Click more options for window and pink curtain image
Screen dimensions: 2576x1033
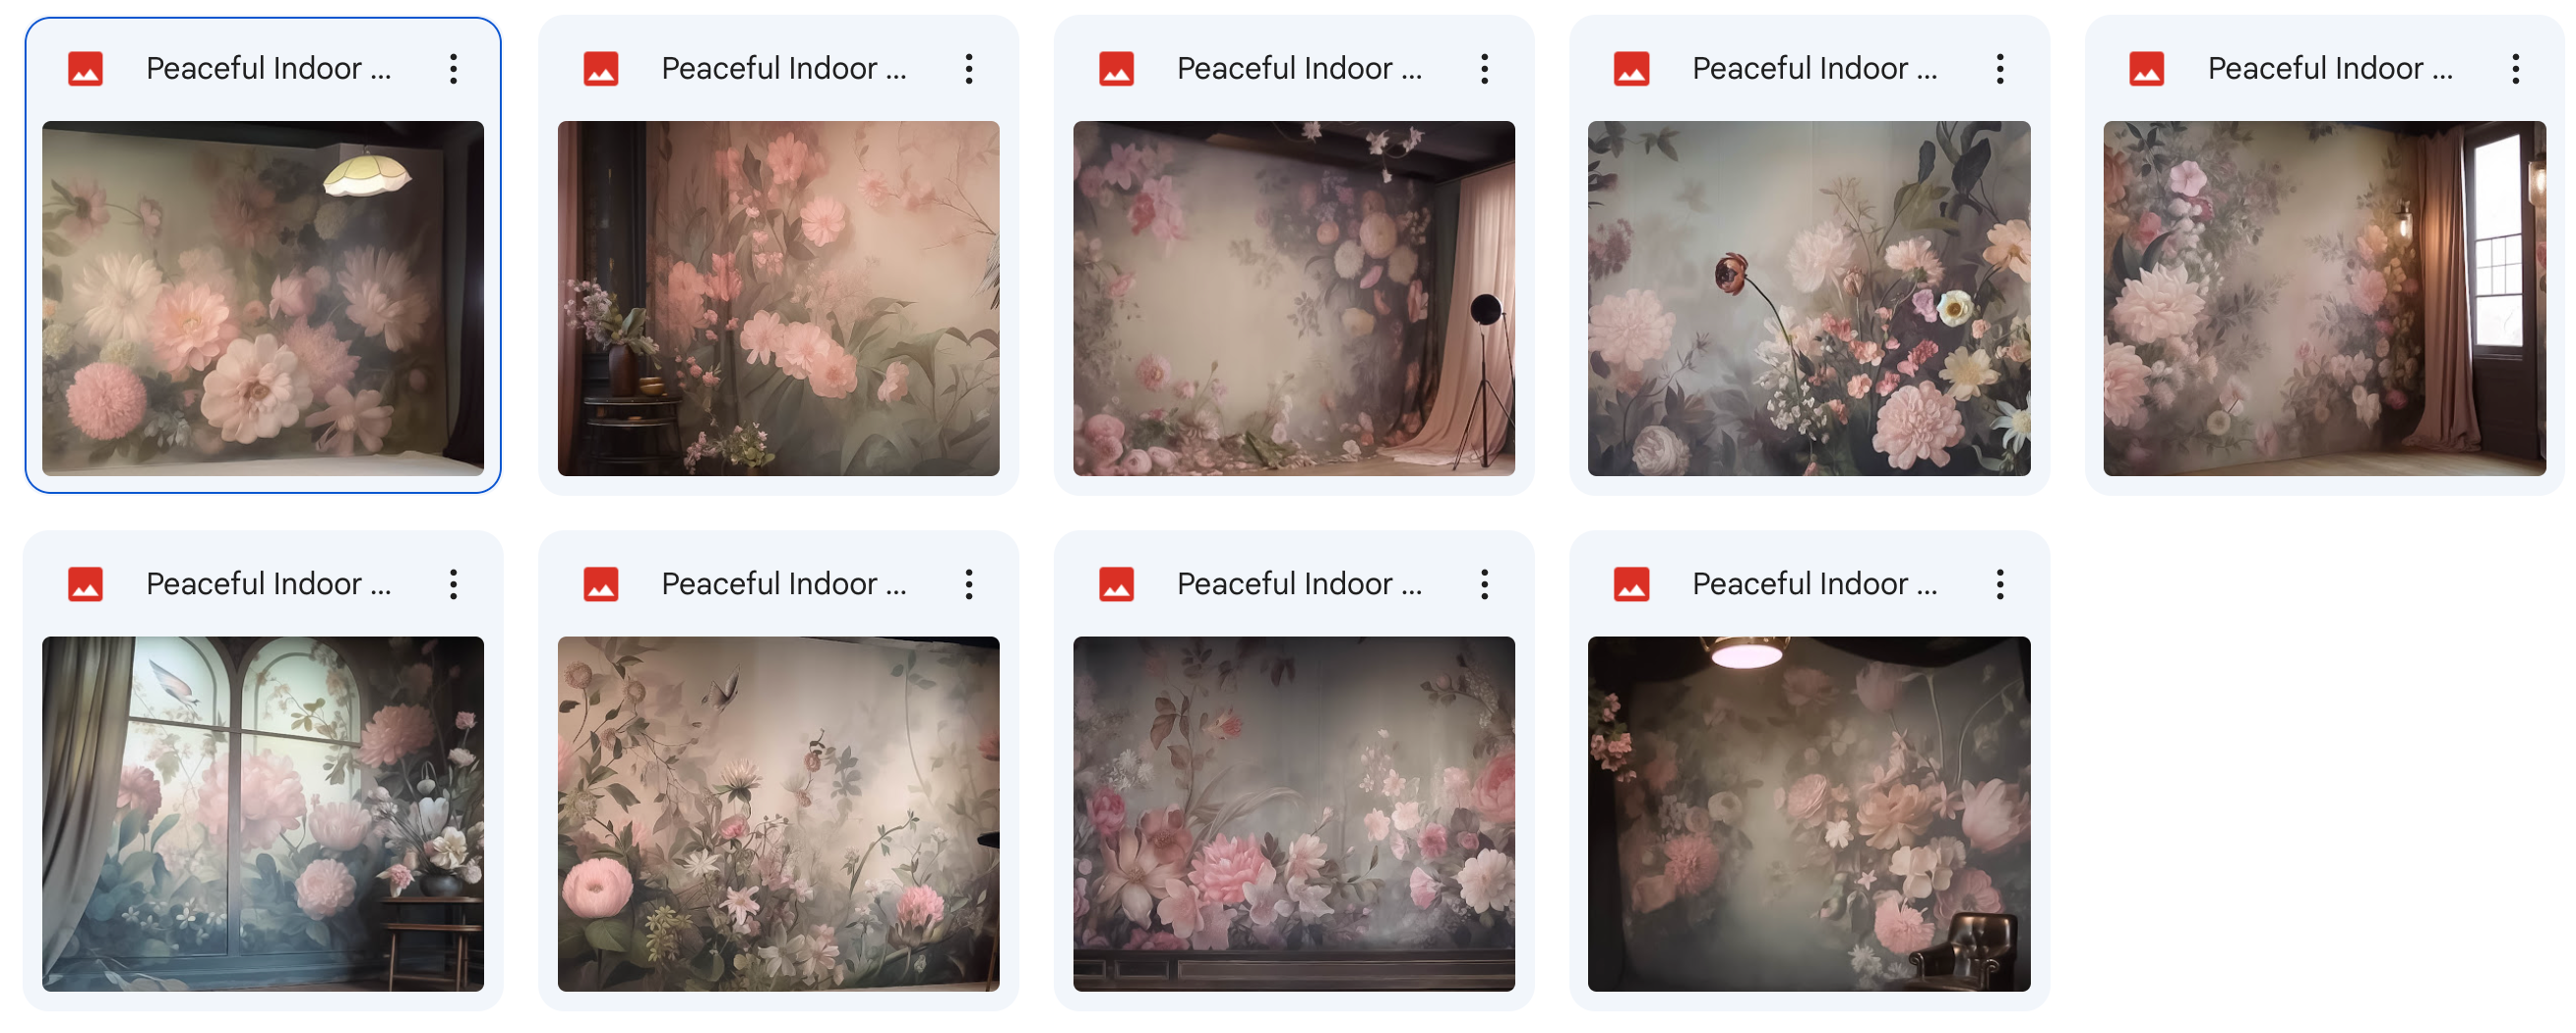(2515, 69)
